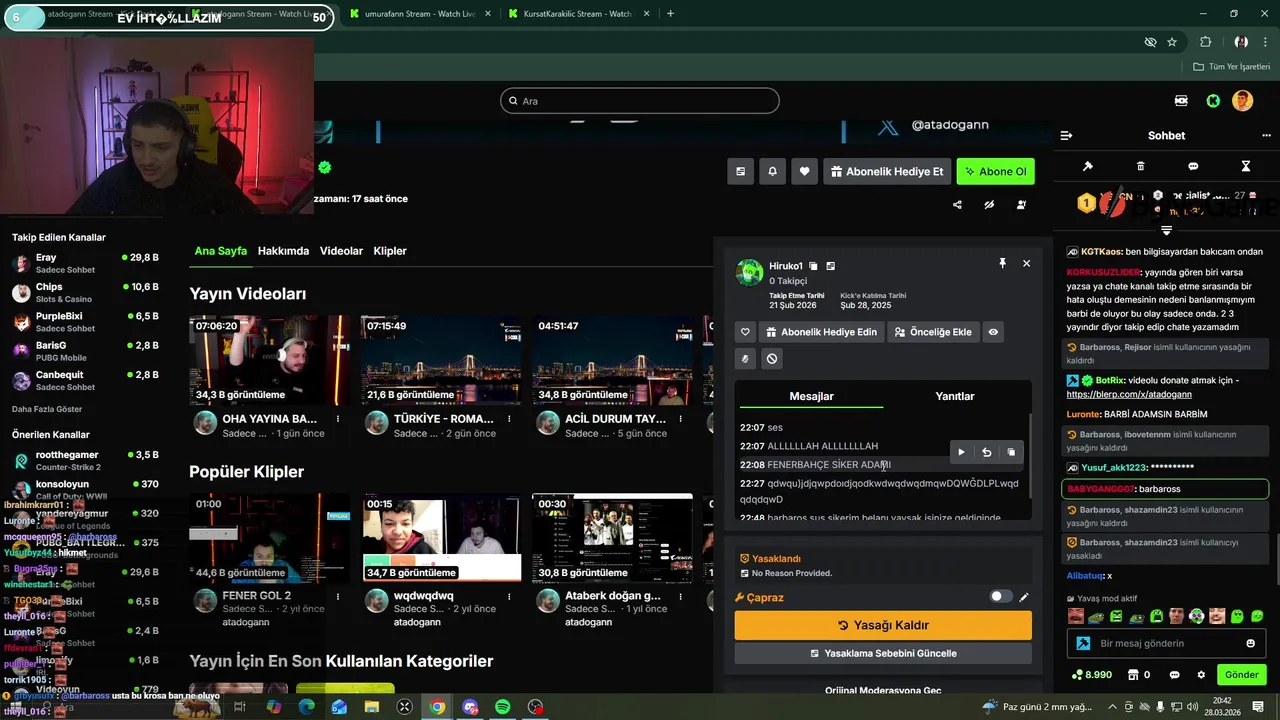The height and width of the screenshot is (720, 1280).
Task: Click the muted microphone icon in user card
Action: (745, 359)
